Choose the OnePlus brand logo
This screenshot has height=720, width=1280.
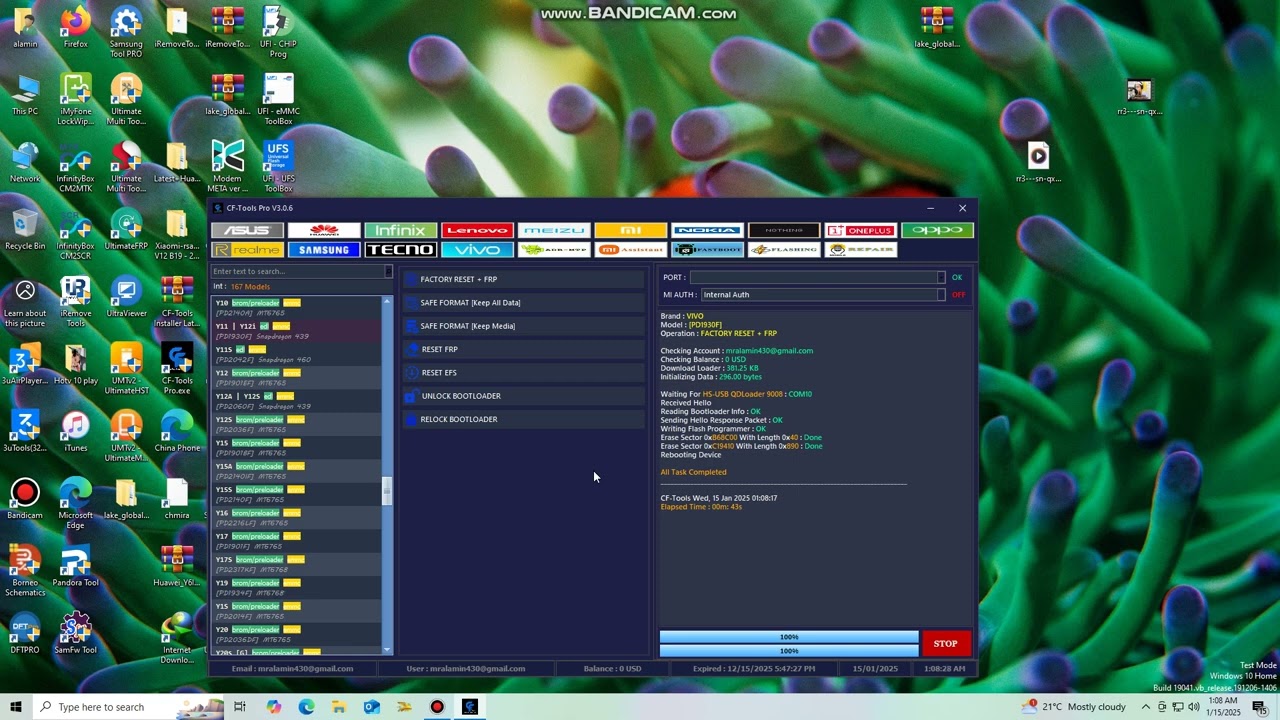tap(861, 230)
